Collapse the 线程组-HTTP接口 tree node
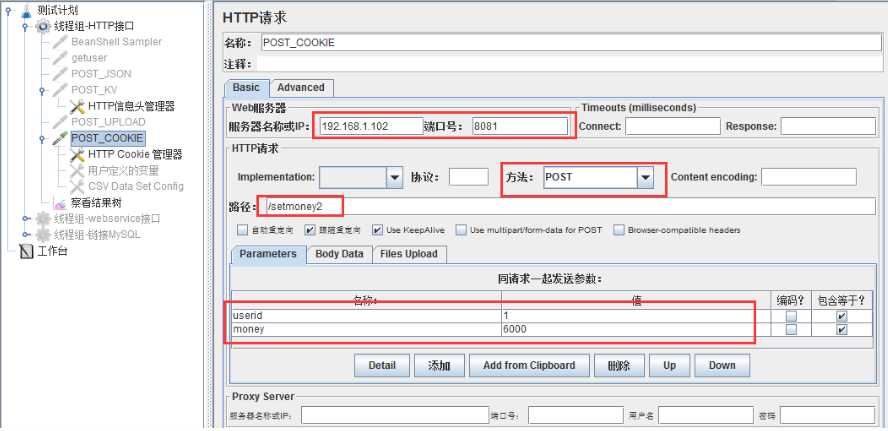 [25, 26]
